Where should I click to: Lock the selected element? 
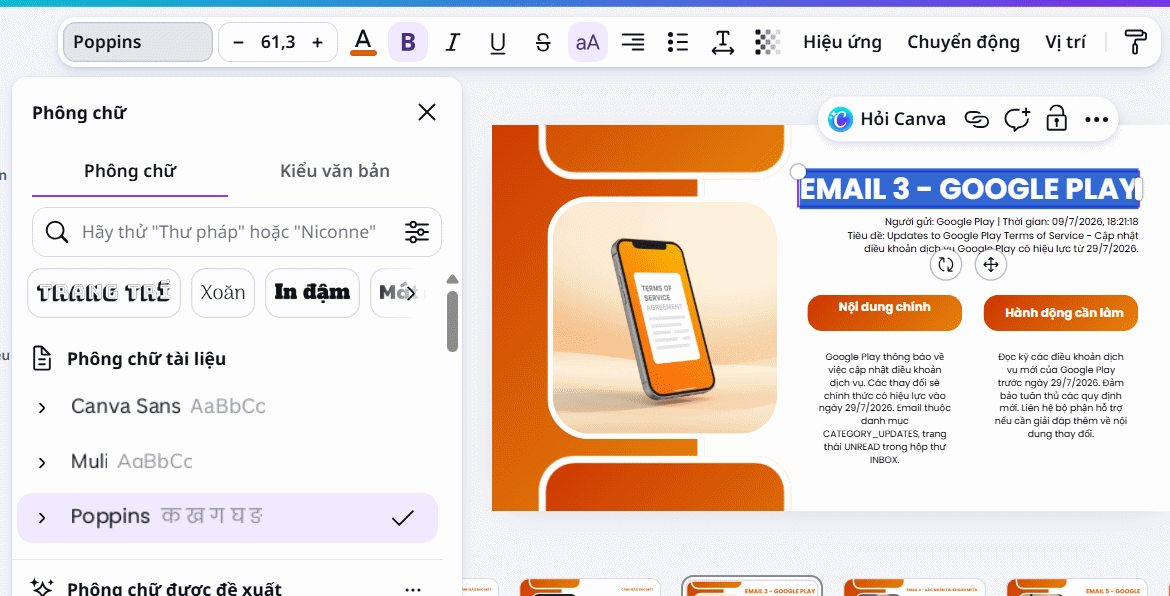tap(1056, 119)
